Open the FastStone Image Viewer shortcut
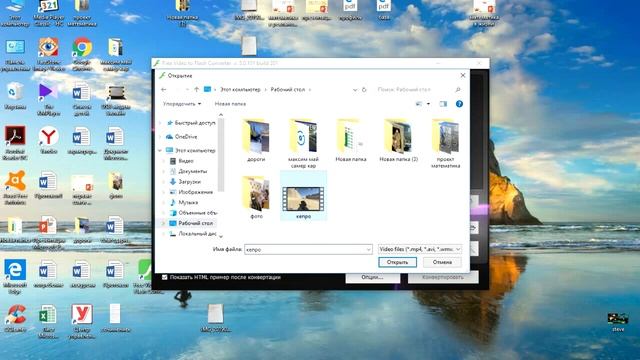The image size is (640, 360). pyautogui.click(x=49, y=54)
